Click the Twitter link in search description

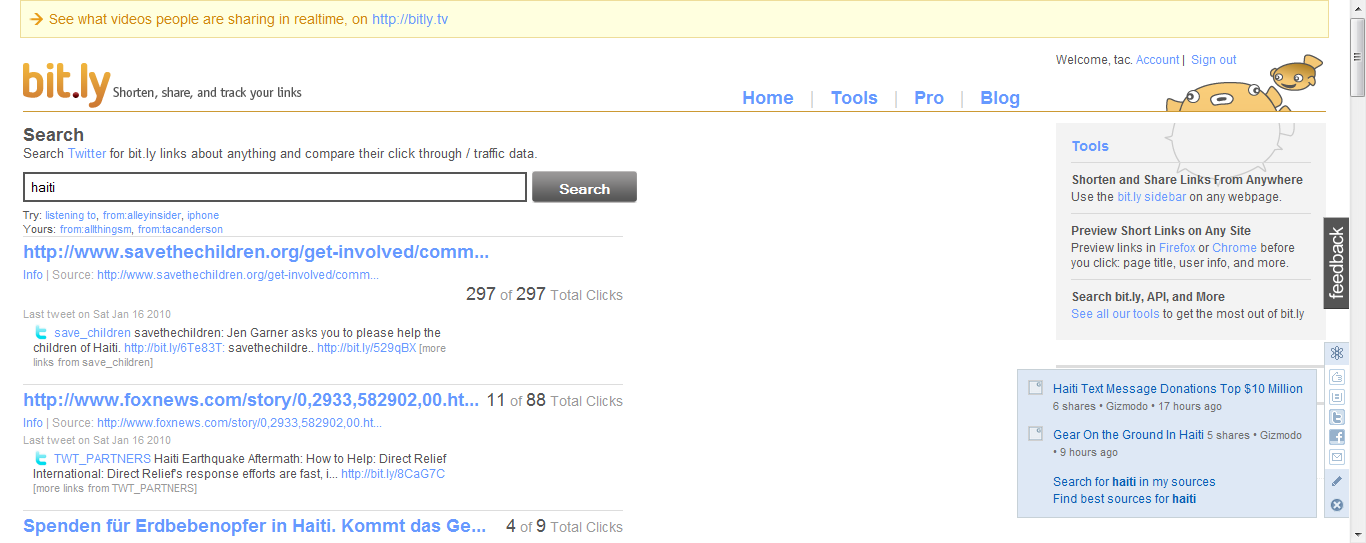coord(87,154)
